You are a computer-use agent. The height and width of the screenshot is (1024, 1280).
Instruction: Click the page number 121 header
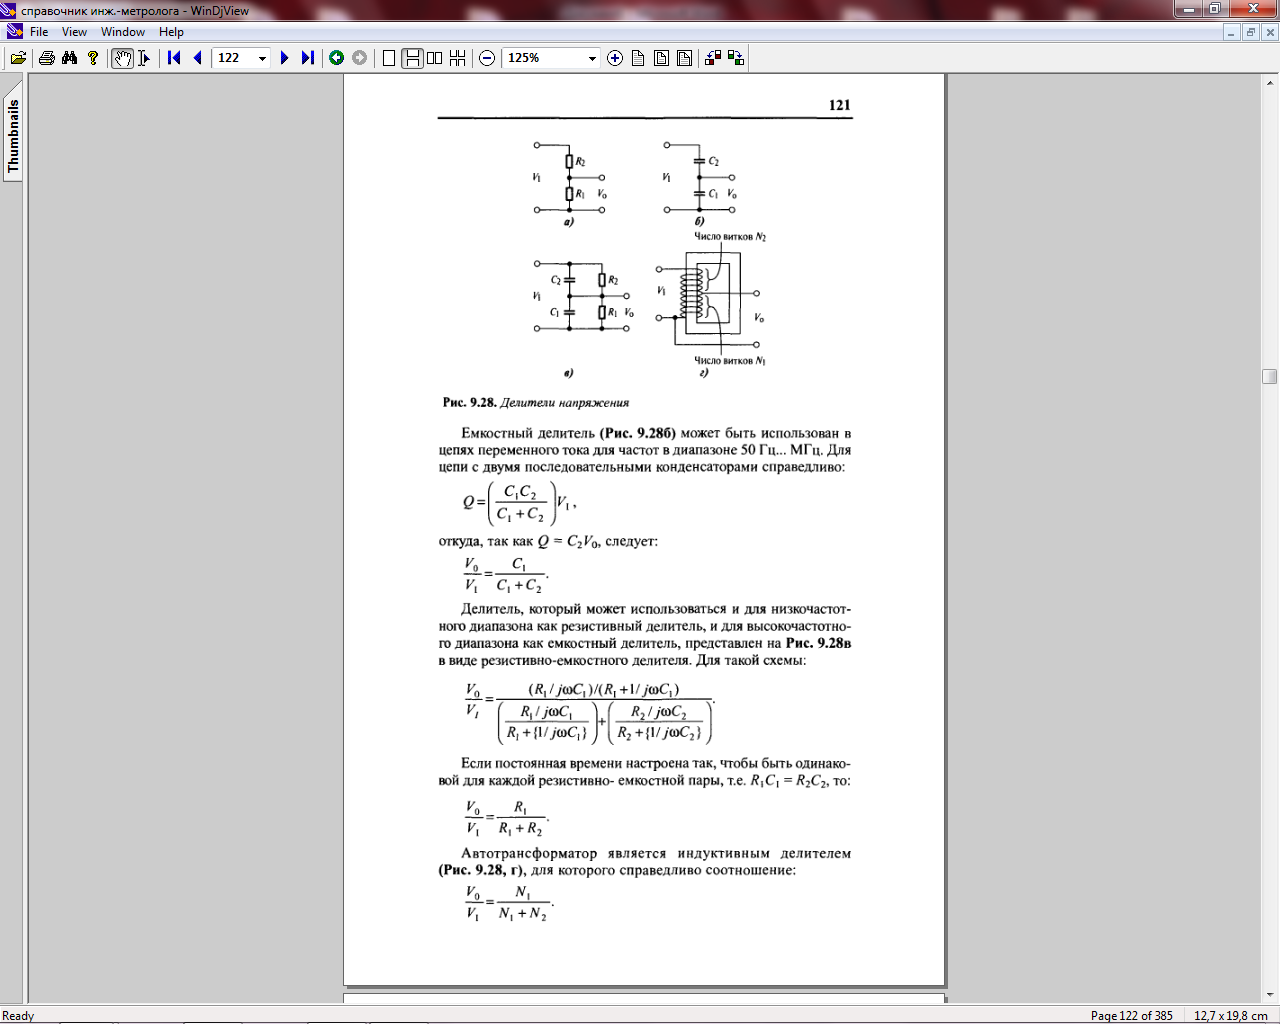coord(839,104)
